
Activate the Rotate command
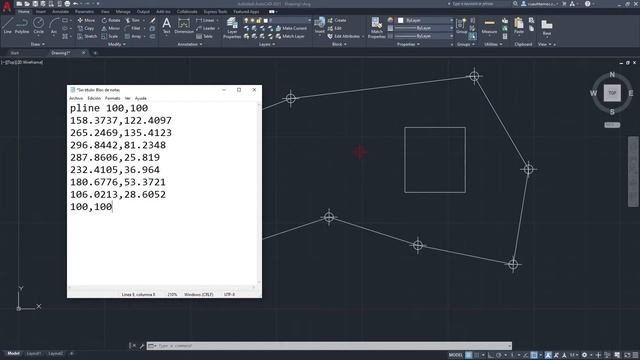pyautogui.click(x=111, y=20)
